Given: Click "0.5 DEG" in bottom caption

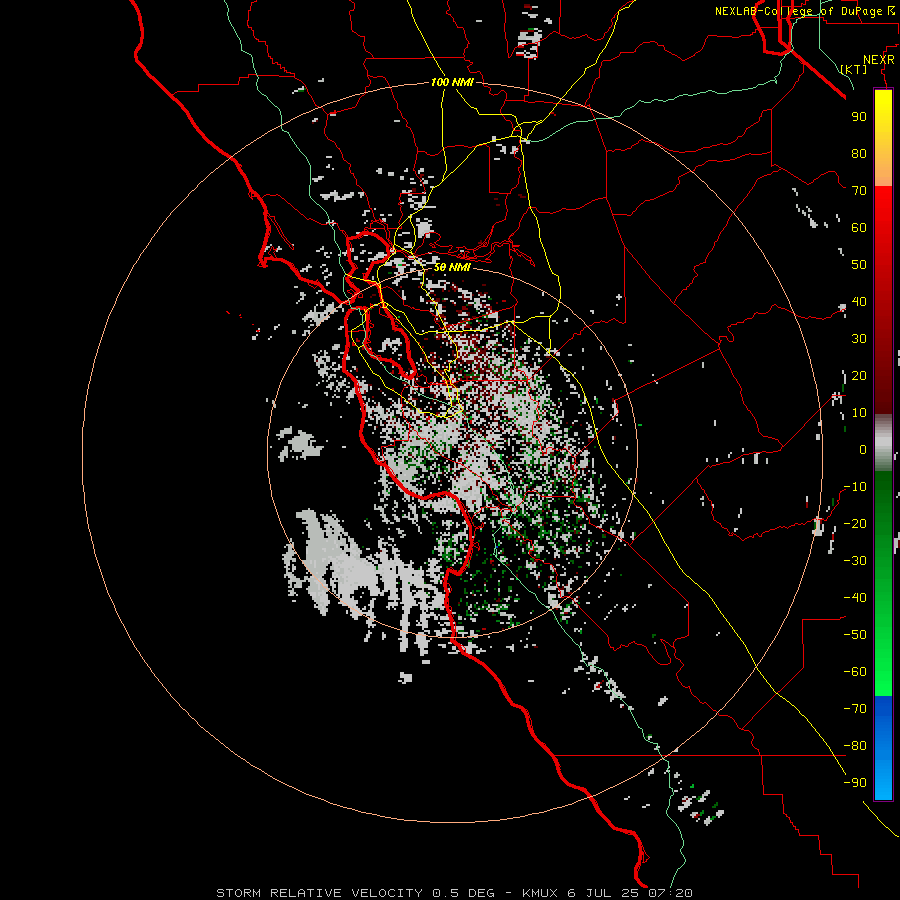Looking at the screenshot, I should point(463,893).
